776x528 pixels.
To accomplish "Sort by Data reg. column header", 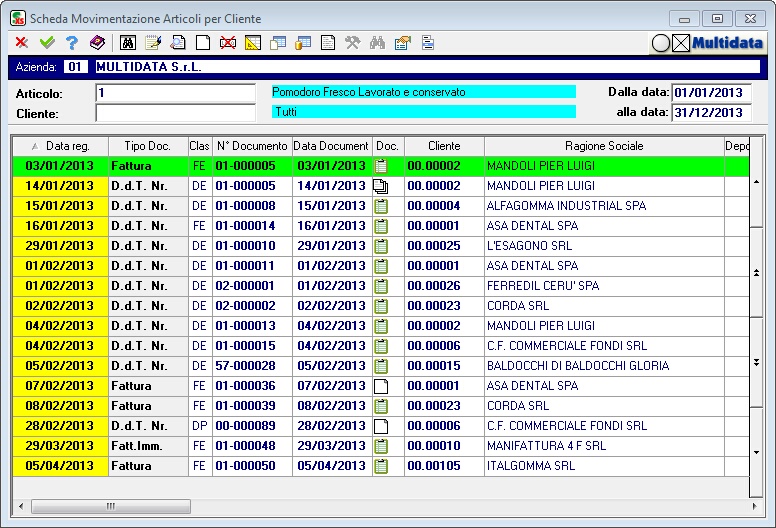I will pyautogui.click(x=60, y=146).
